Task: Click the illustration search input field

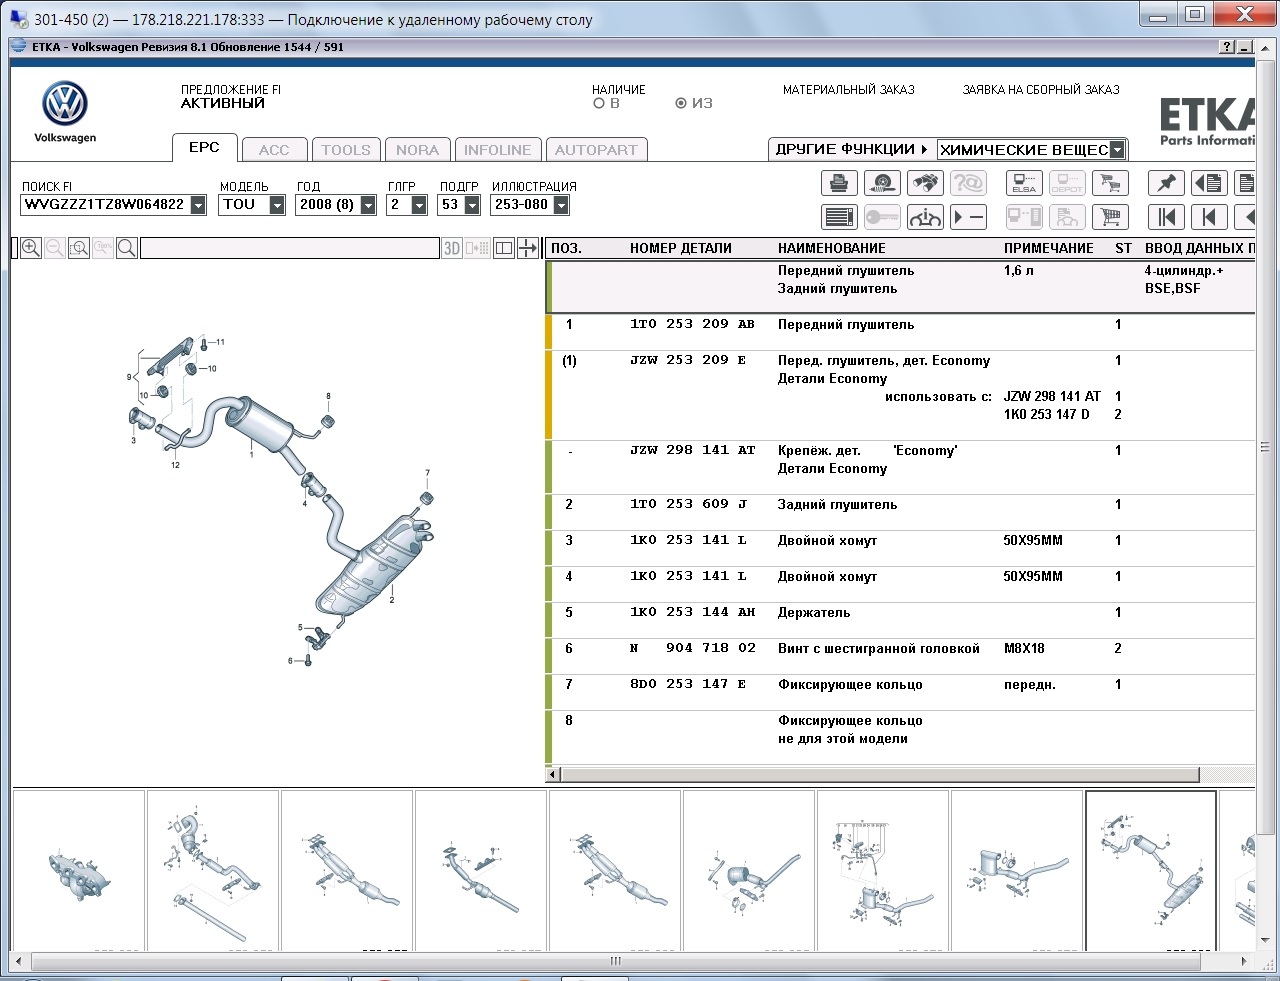Action: 290,248
